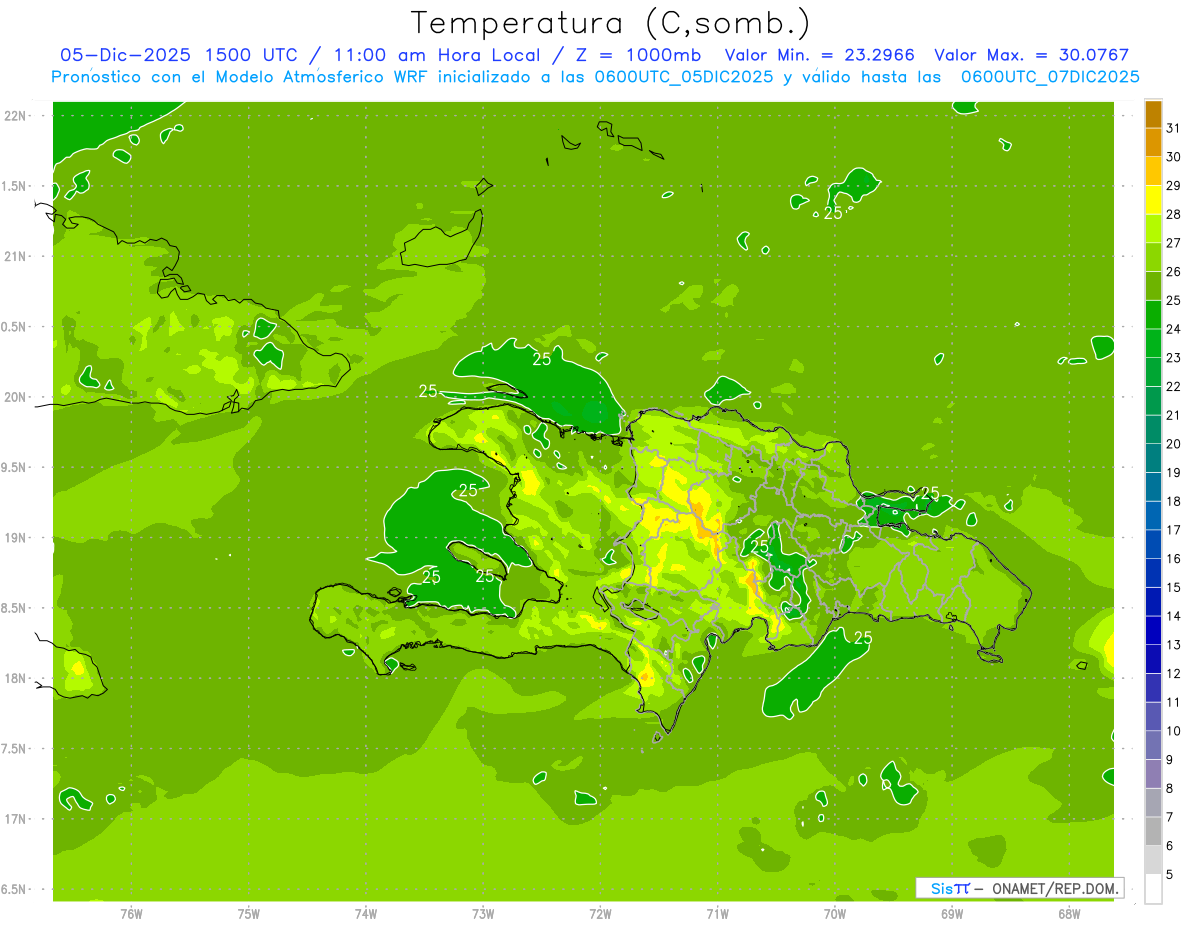The height and width of the screenshot is (927, 1200).
Task: Click the '6.5N' latitude axis label
Action: [x=14, y=889]
